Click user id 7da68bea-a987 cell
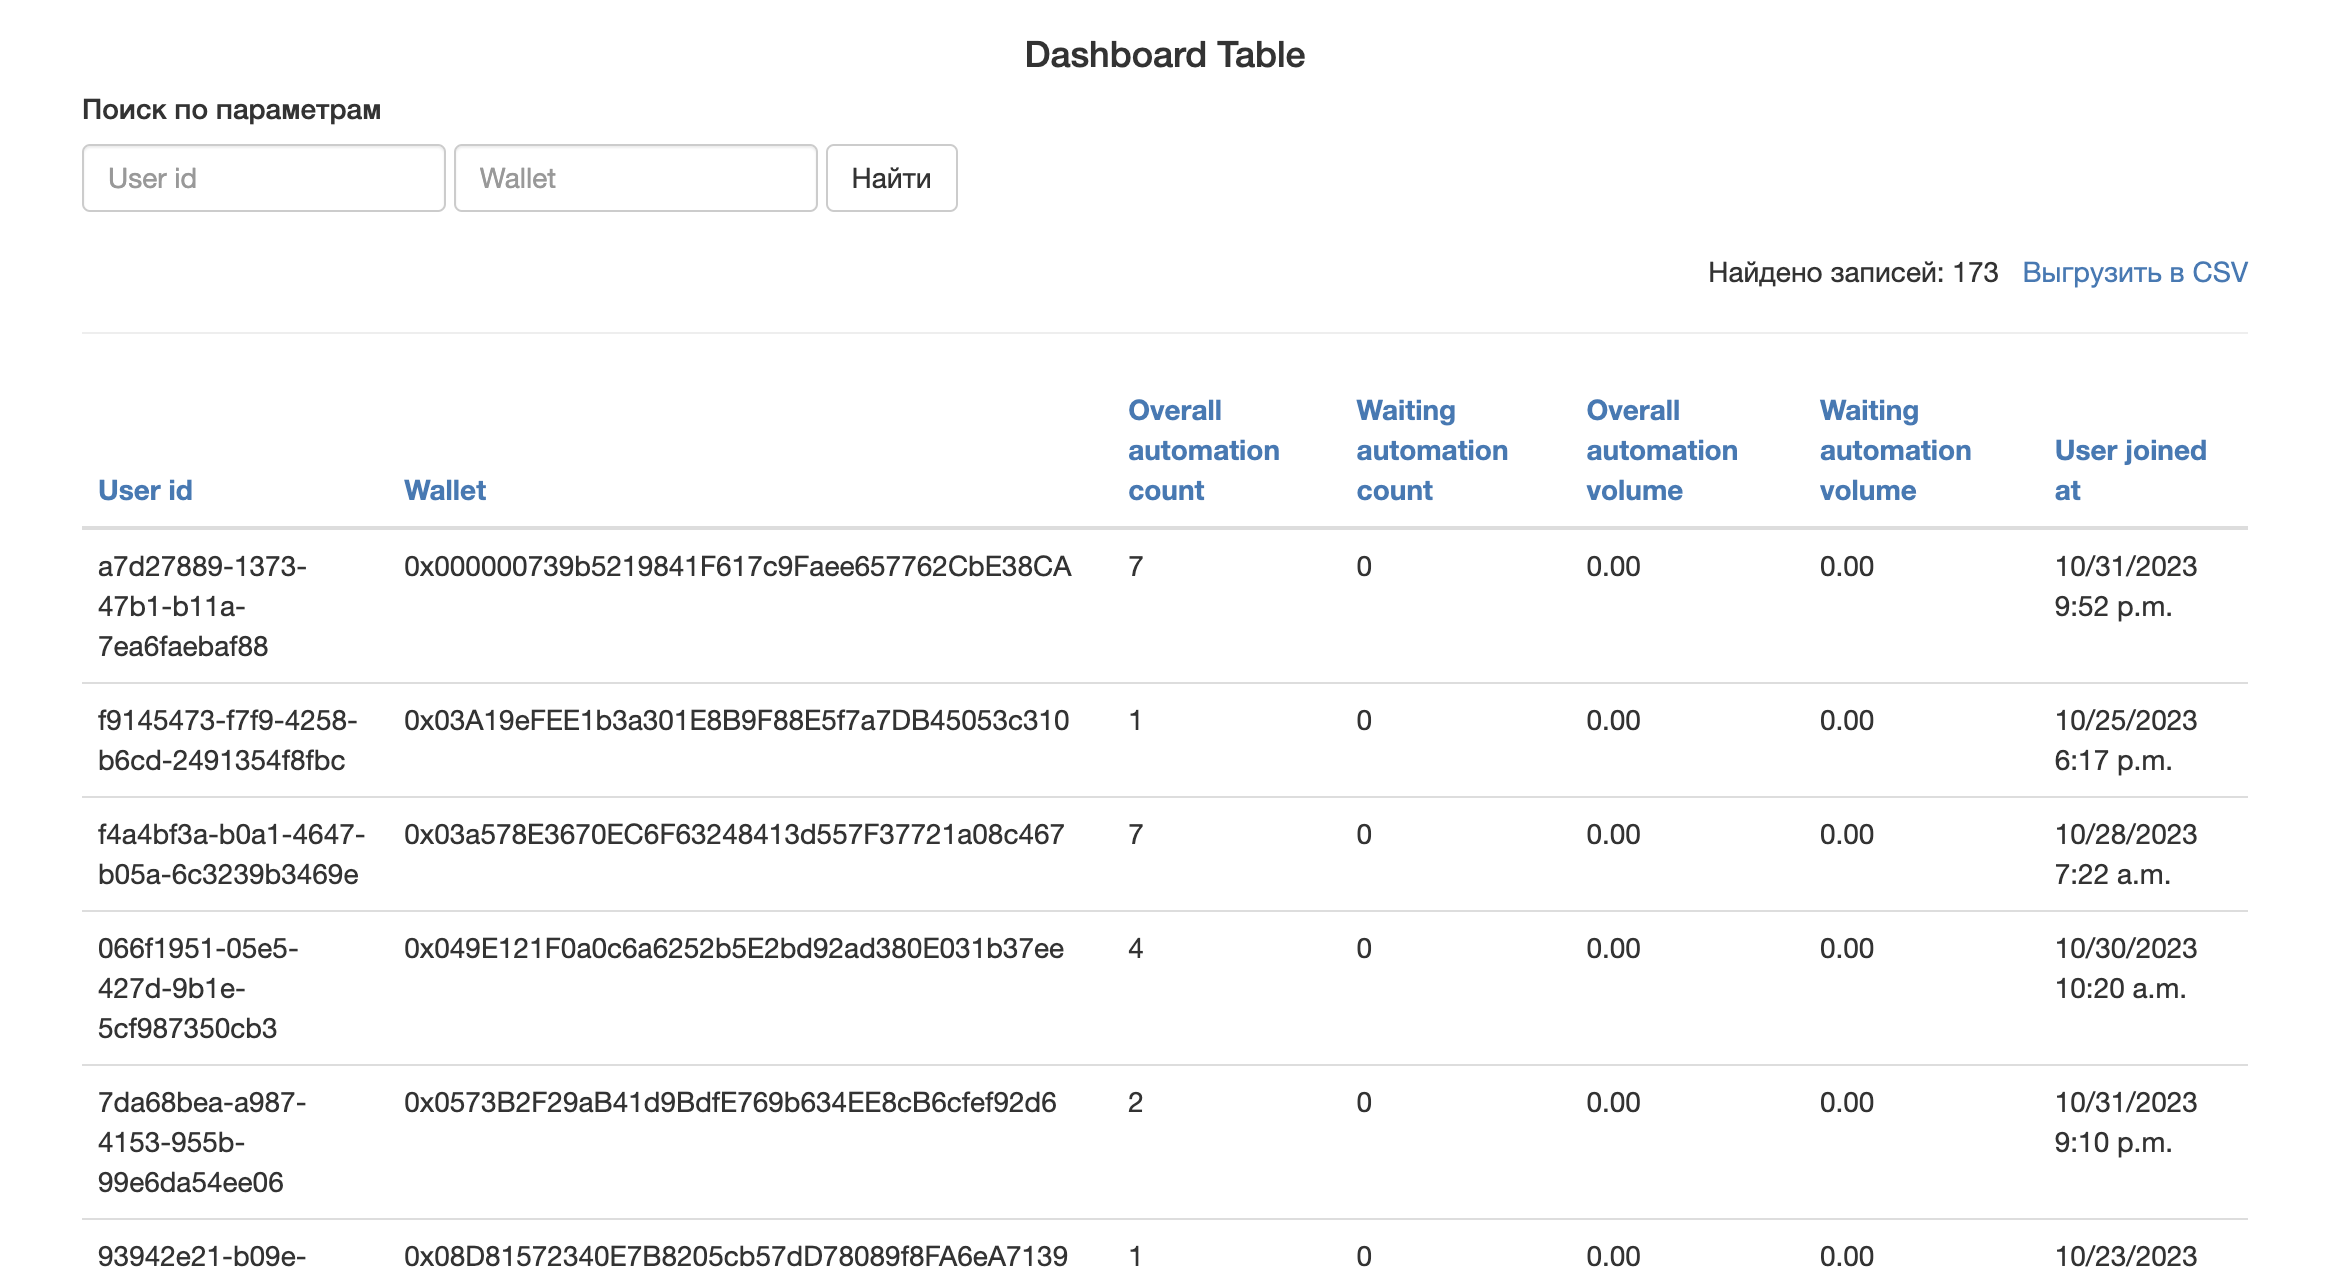This screenshot has width=2352, height=1280. tap(201, 1142)
